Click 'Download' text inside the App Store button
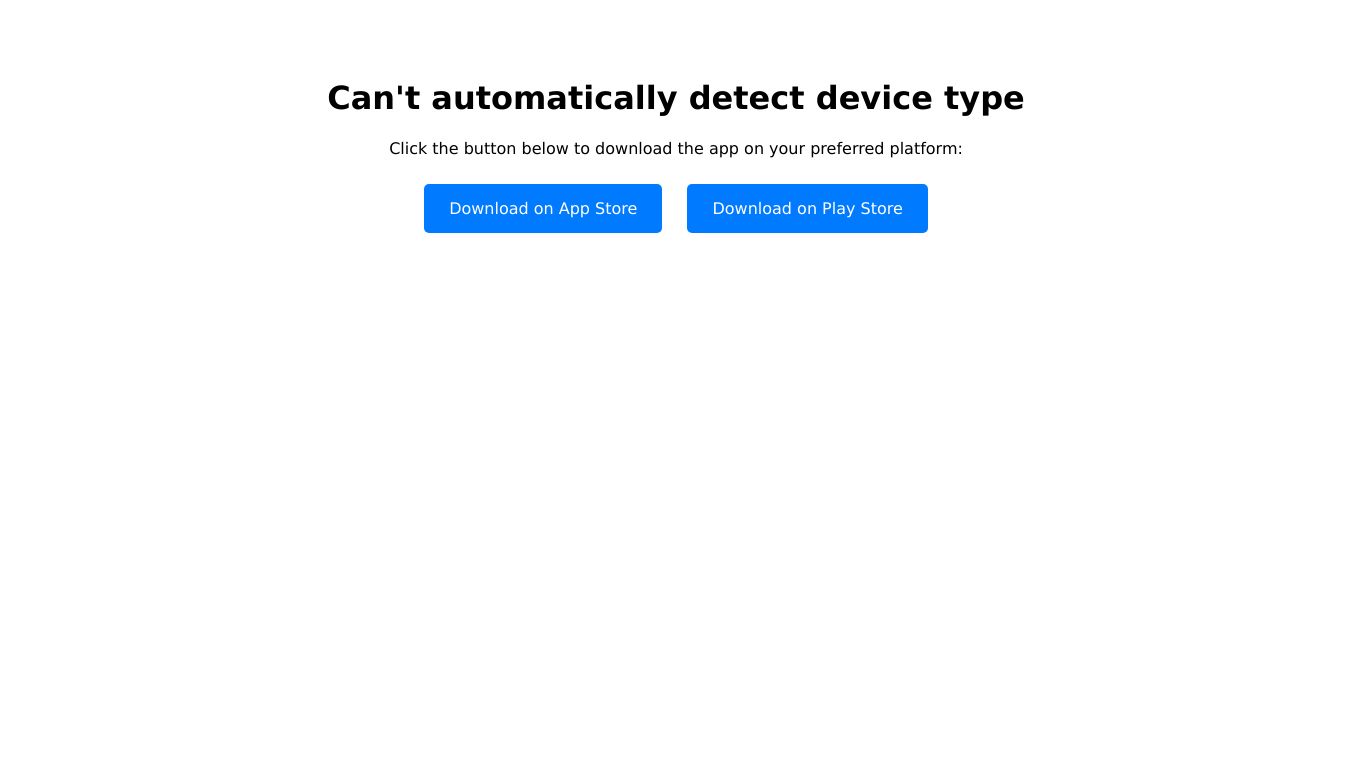Viewport: 1352px width, 760px height. coord(489,208)
